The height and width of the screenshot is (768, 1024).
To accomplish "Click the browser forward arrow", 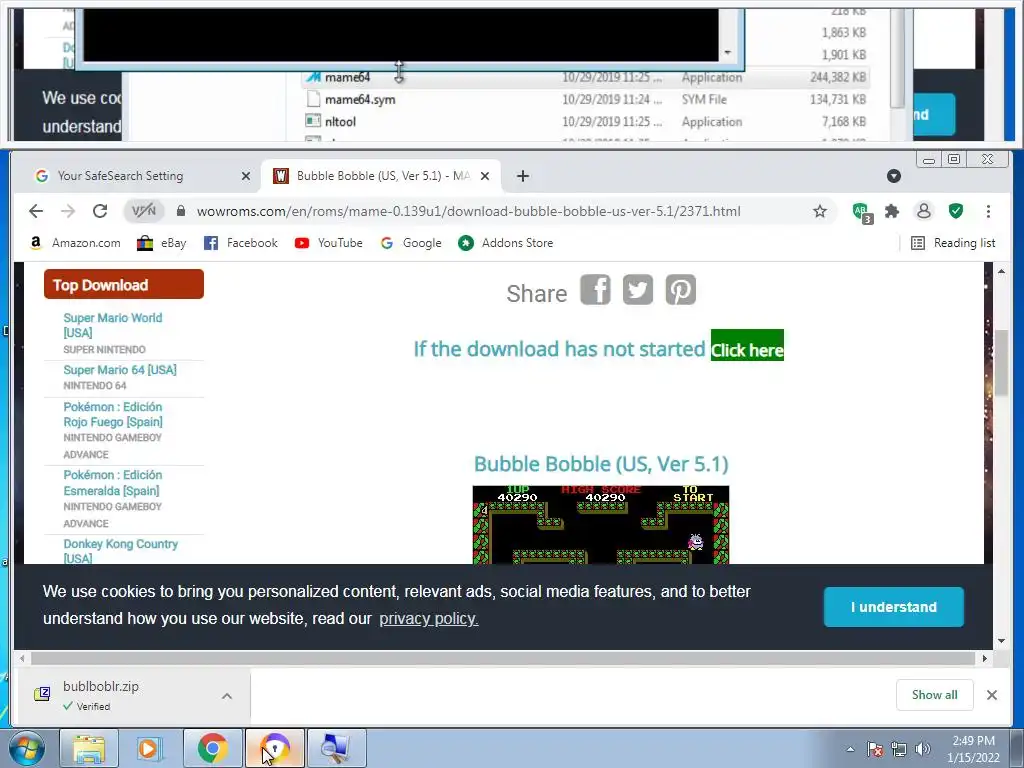I will [x=68, y=211].
